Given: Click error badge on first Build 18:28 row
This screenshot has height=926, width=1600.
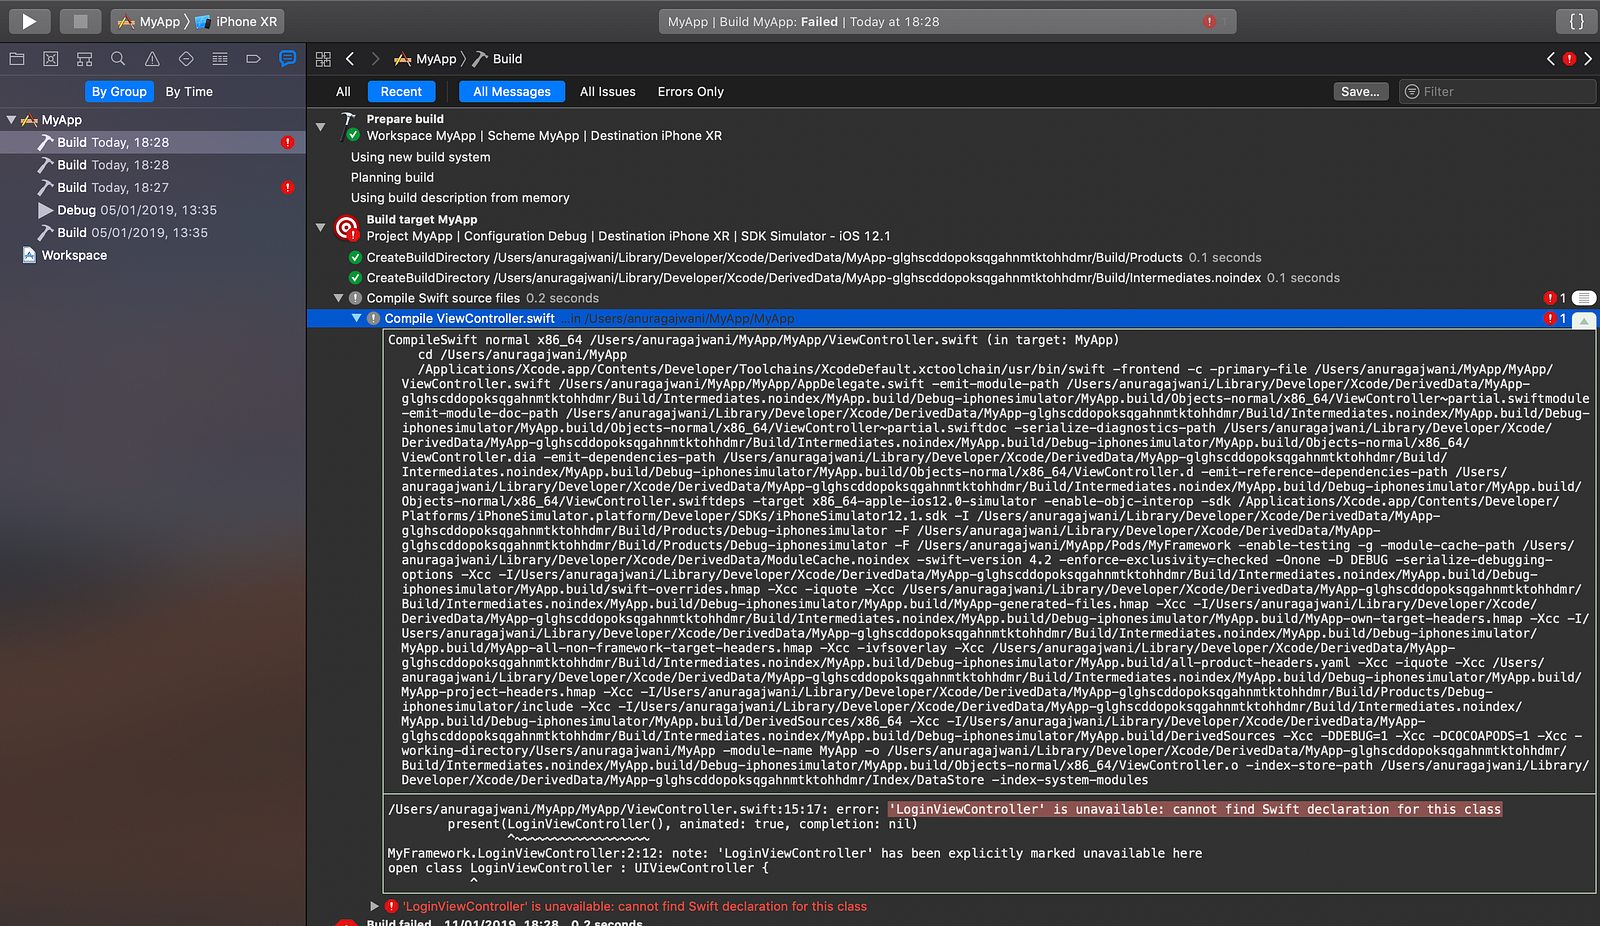Looking at the screenshot, I should [x=288, y=142].
